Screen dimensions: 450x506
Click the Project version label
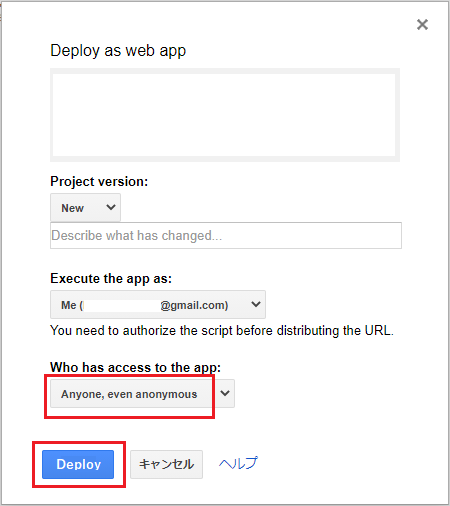point(99,182)
